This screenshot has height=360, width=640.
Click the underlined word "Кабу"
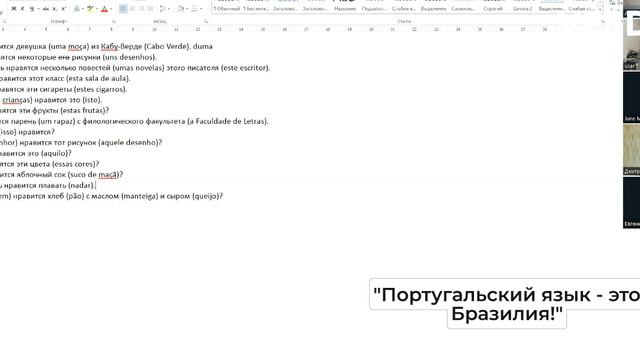pyautogui.click(x=109, y=47)
